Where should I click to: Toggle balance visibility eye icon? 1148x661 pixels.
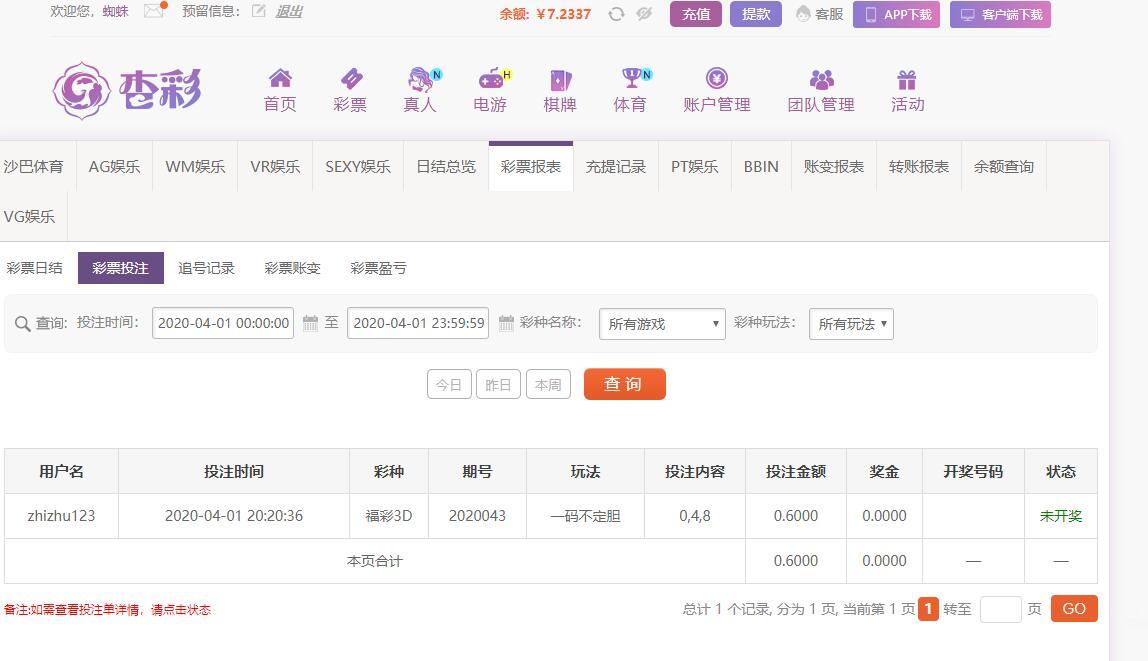[644, 14]
